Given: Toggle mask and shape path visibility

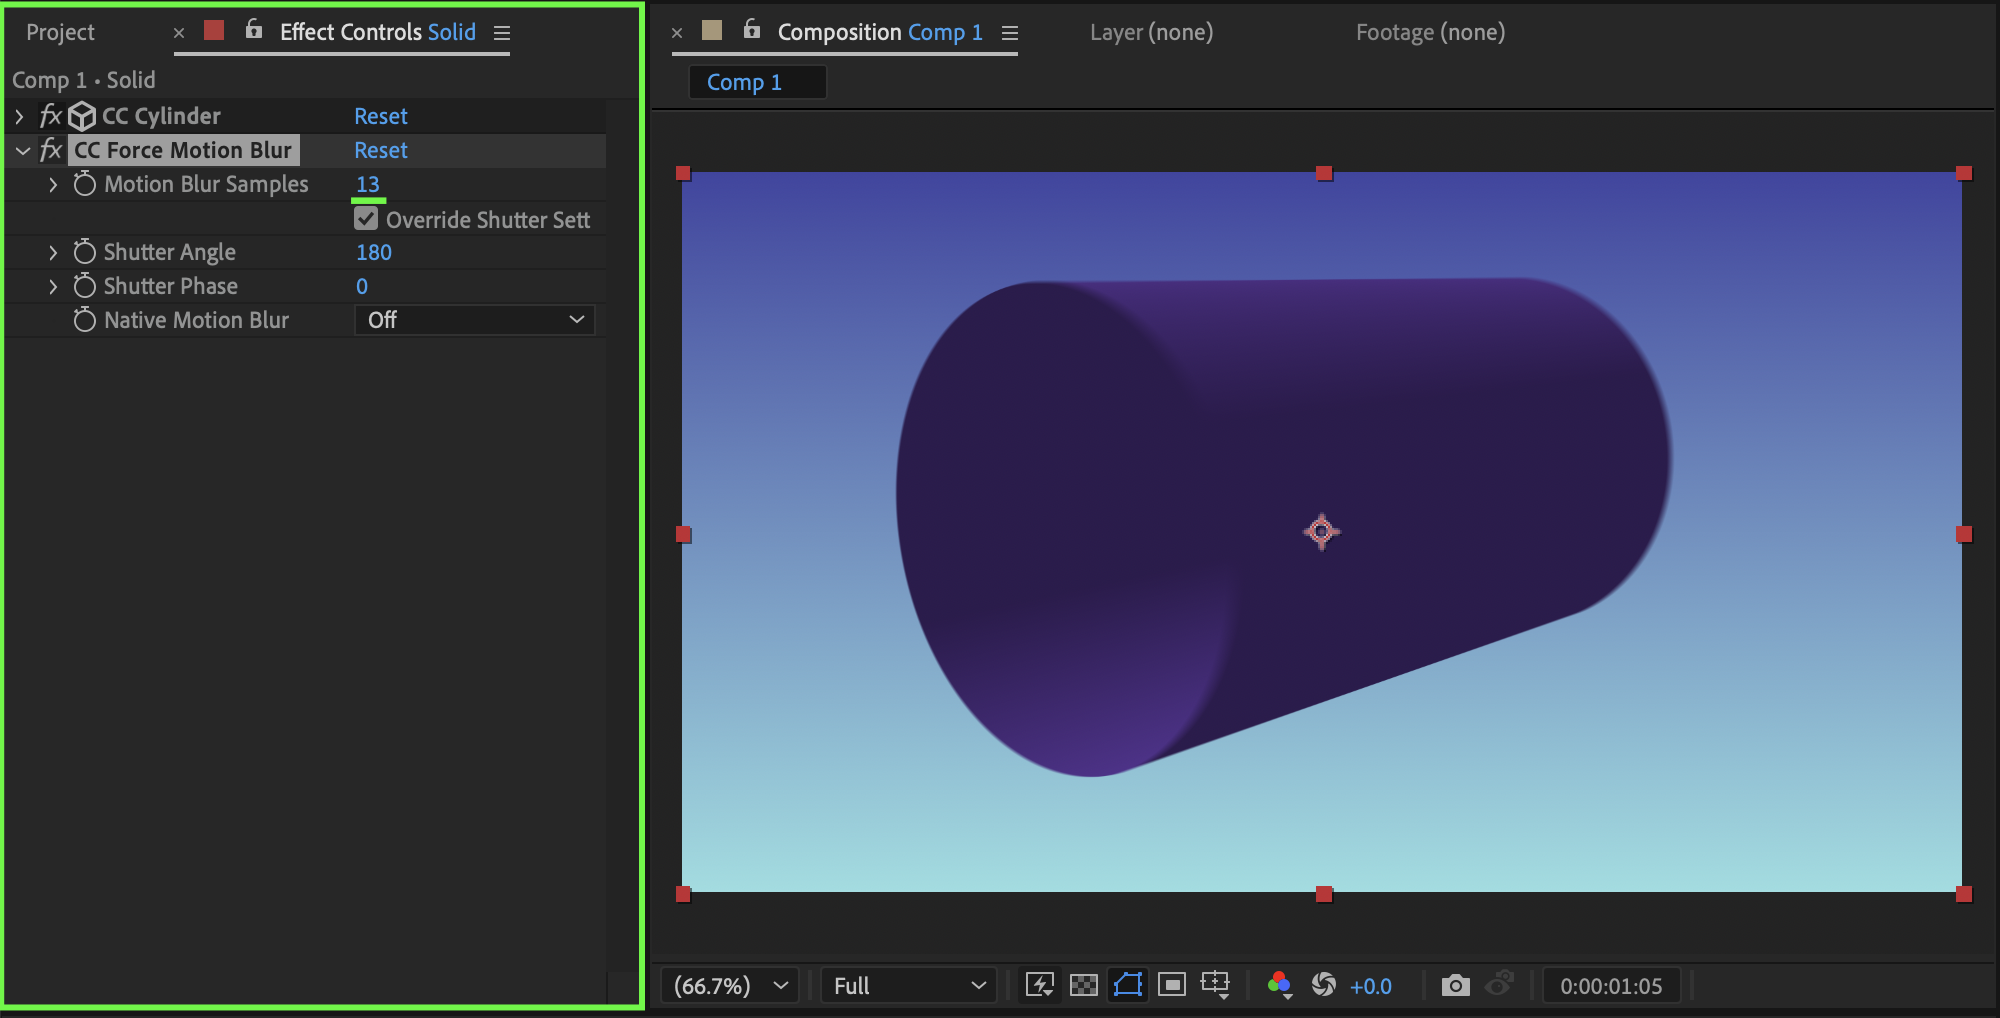Looking at the screenshot, I should (x=1128, y=985).
